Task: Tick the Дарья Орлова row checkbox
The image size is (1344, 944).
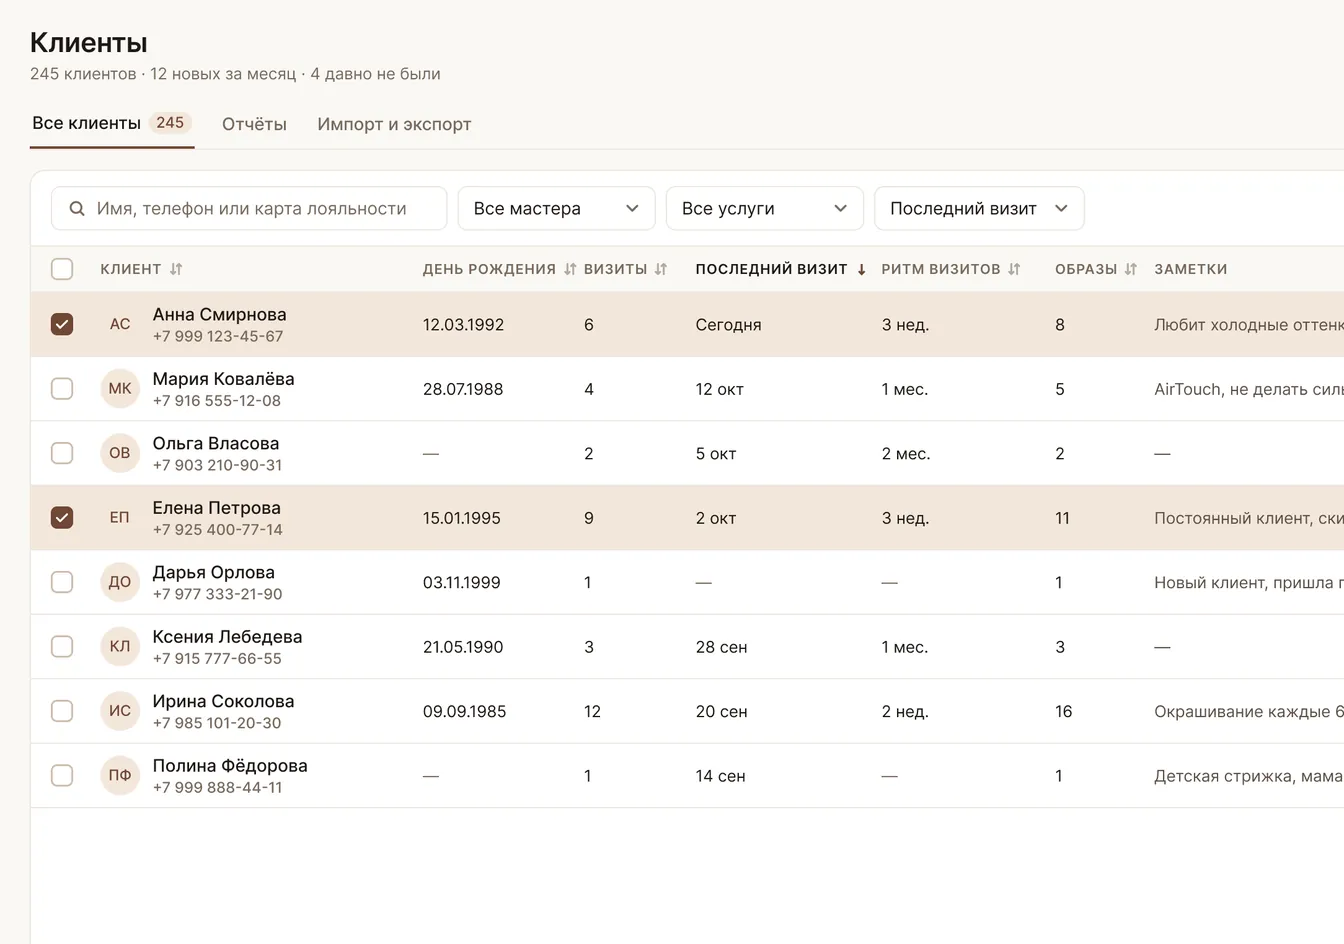Action: 62,582
